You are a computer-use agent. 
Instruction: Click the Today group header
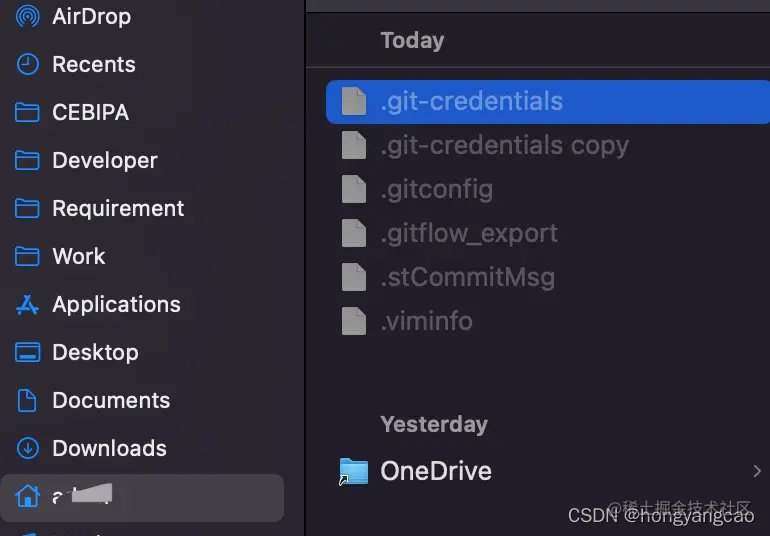click(412, 40)
